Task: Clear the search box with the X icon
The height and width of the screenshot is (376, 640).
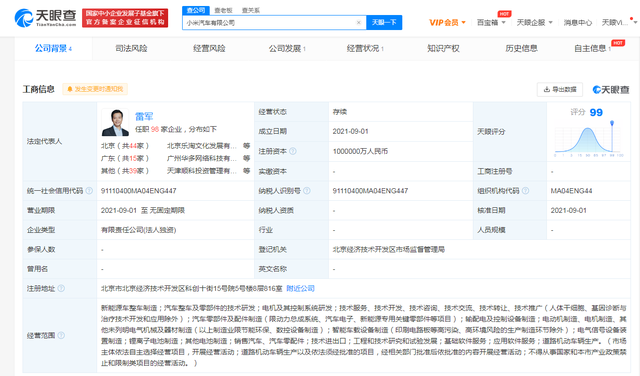Action: click(359, 22)
